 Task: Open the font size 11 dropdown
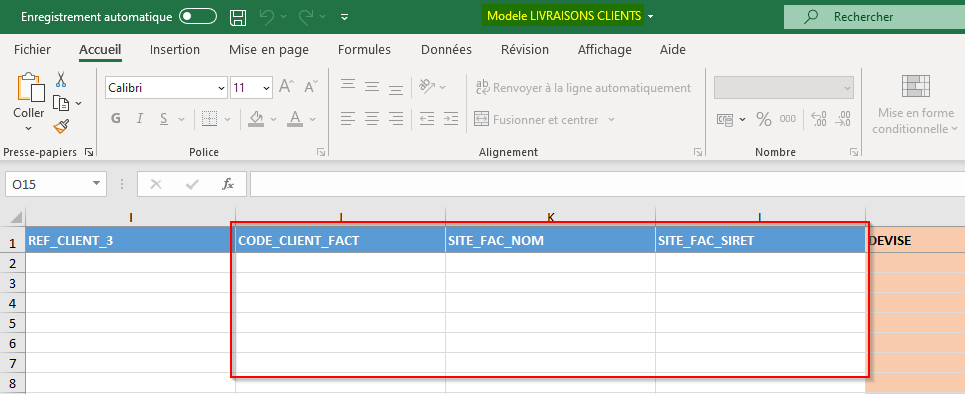[x=266, y=88]
